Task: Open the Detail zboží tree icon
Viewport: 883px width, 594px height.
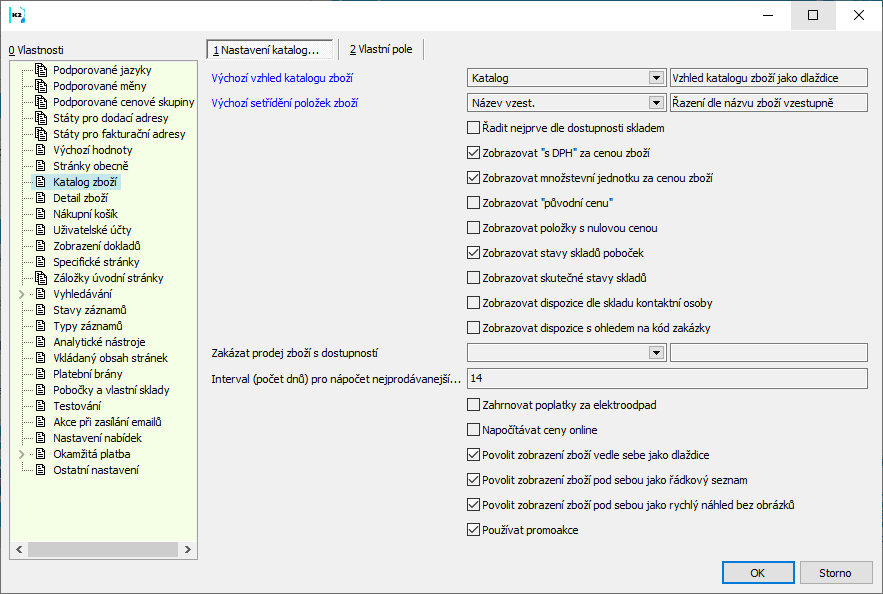Action: pyautogui.click(x=41, y=198)
